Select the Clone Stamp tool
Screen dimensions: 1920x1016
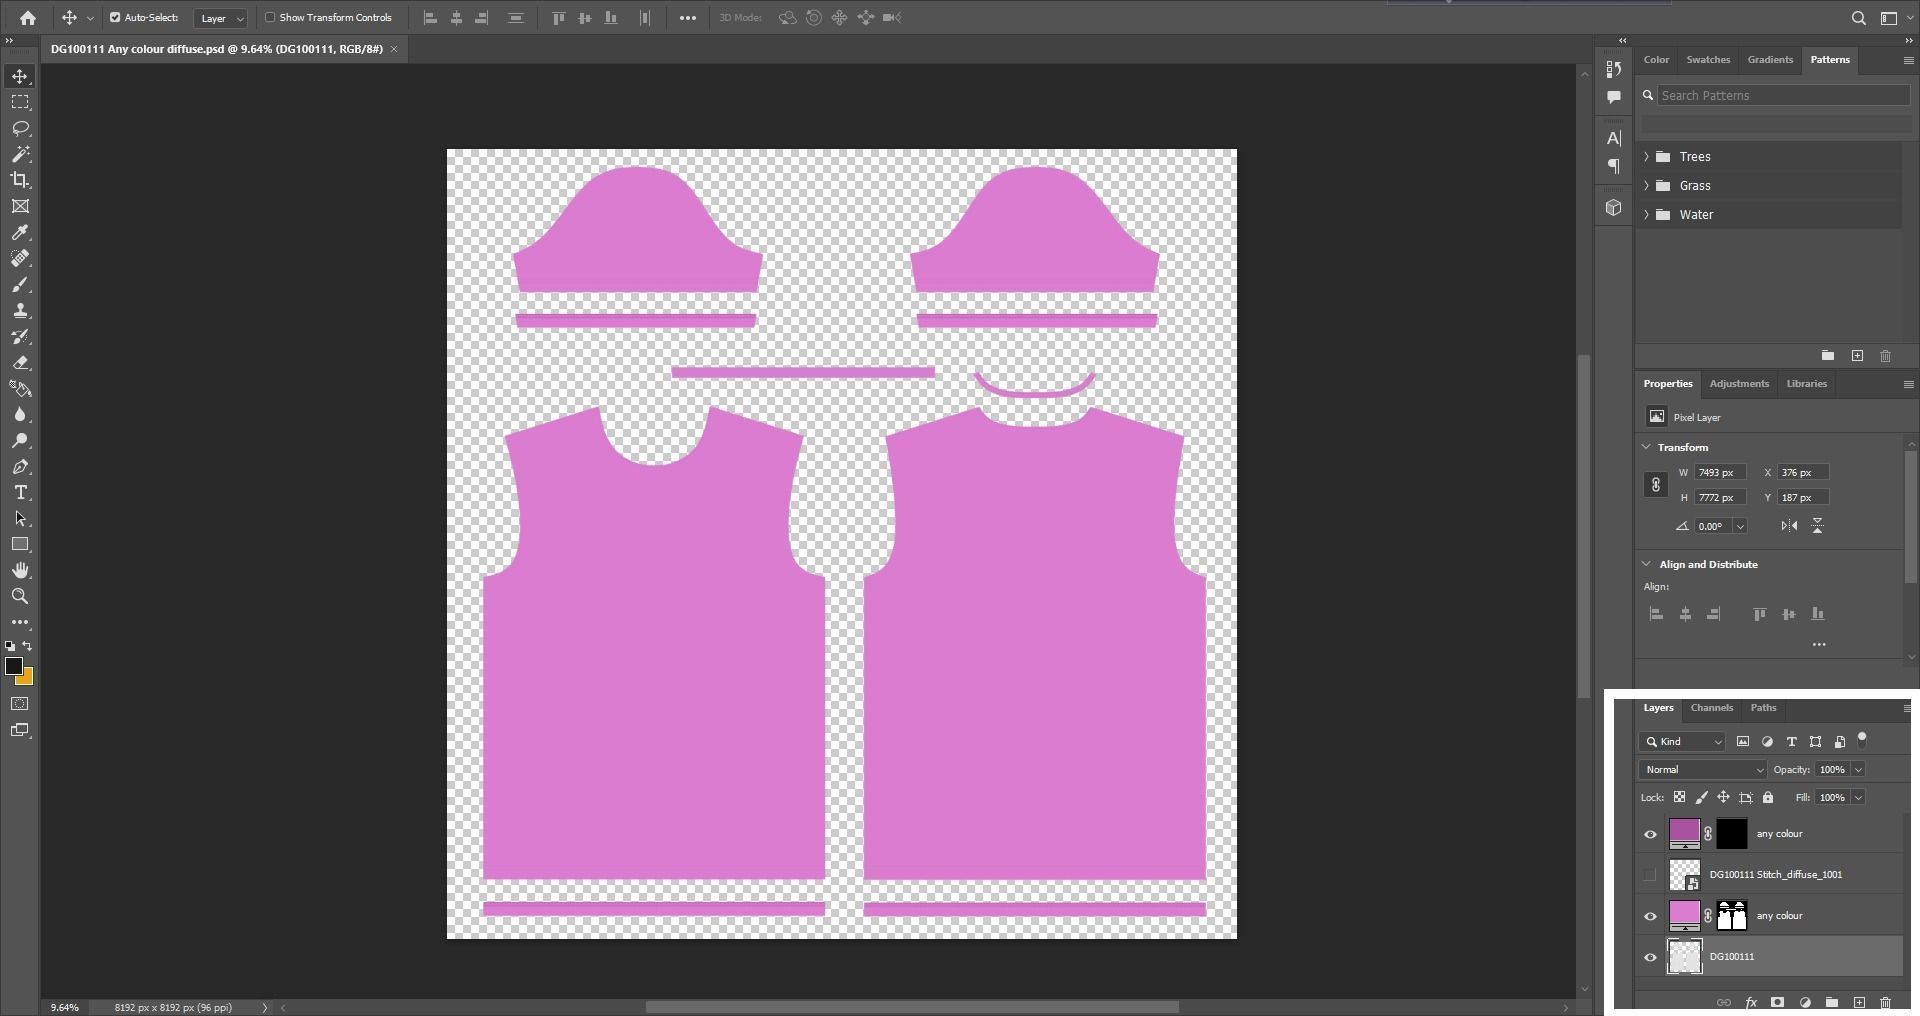click(x=20, y=311)
